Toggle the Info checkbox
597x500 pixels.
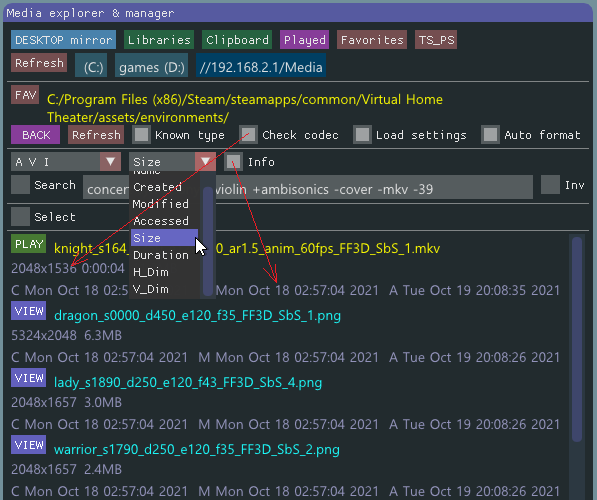click(233, 162)
